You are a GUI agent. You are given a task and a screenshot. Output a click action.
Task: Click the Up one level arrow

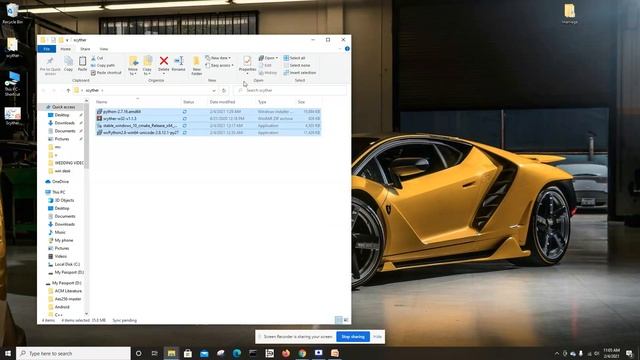pos(68,90)
